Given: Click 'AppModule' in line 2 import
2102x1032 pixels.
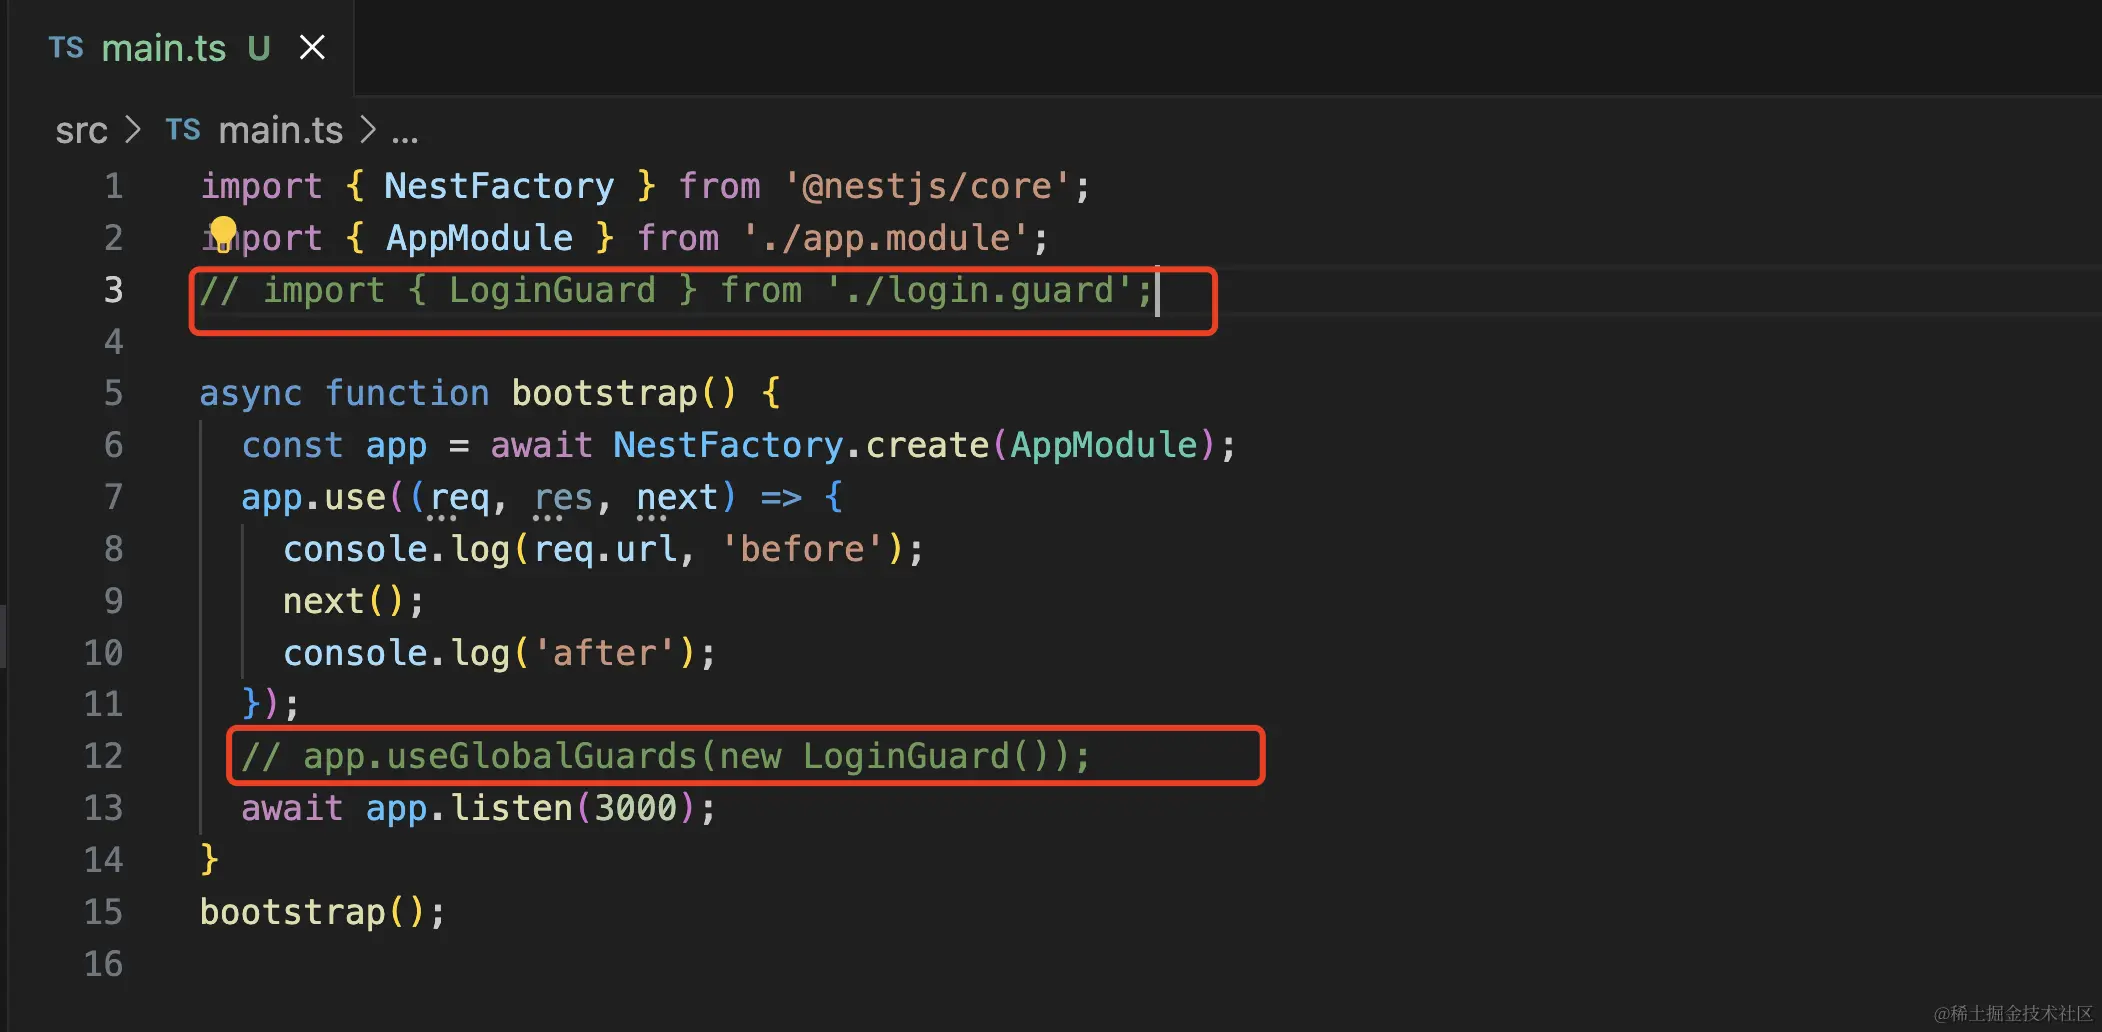Looking at the screenshot, I should pos(479,238).
